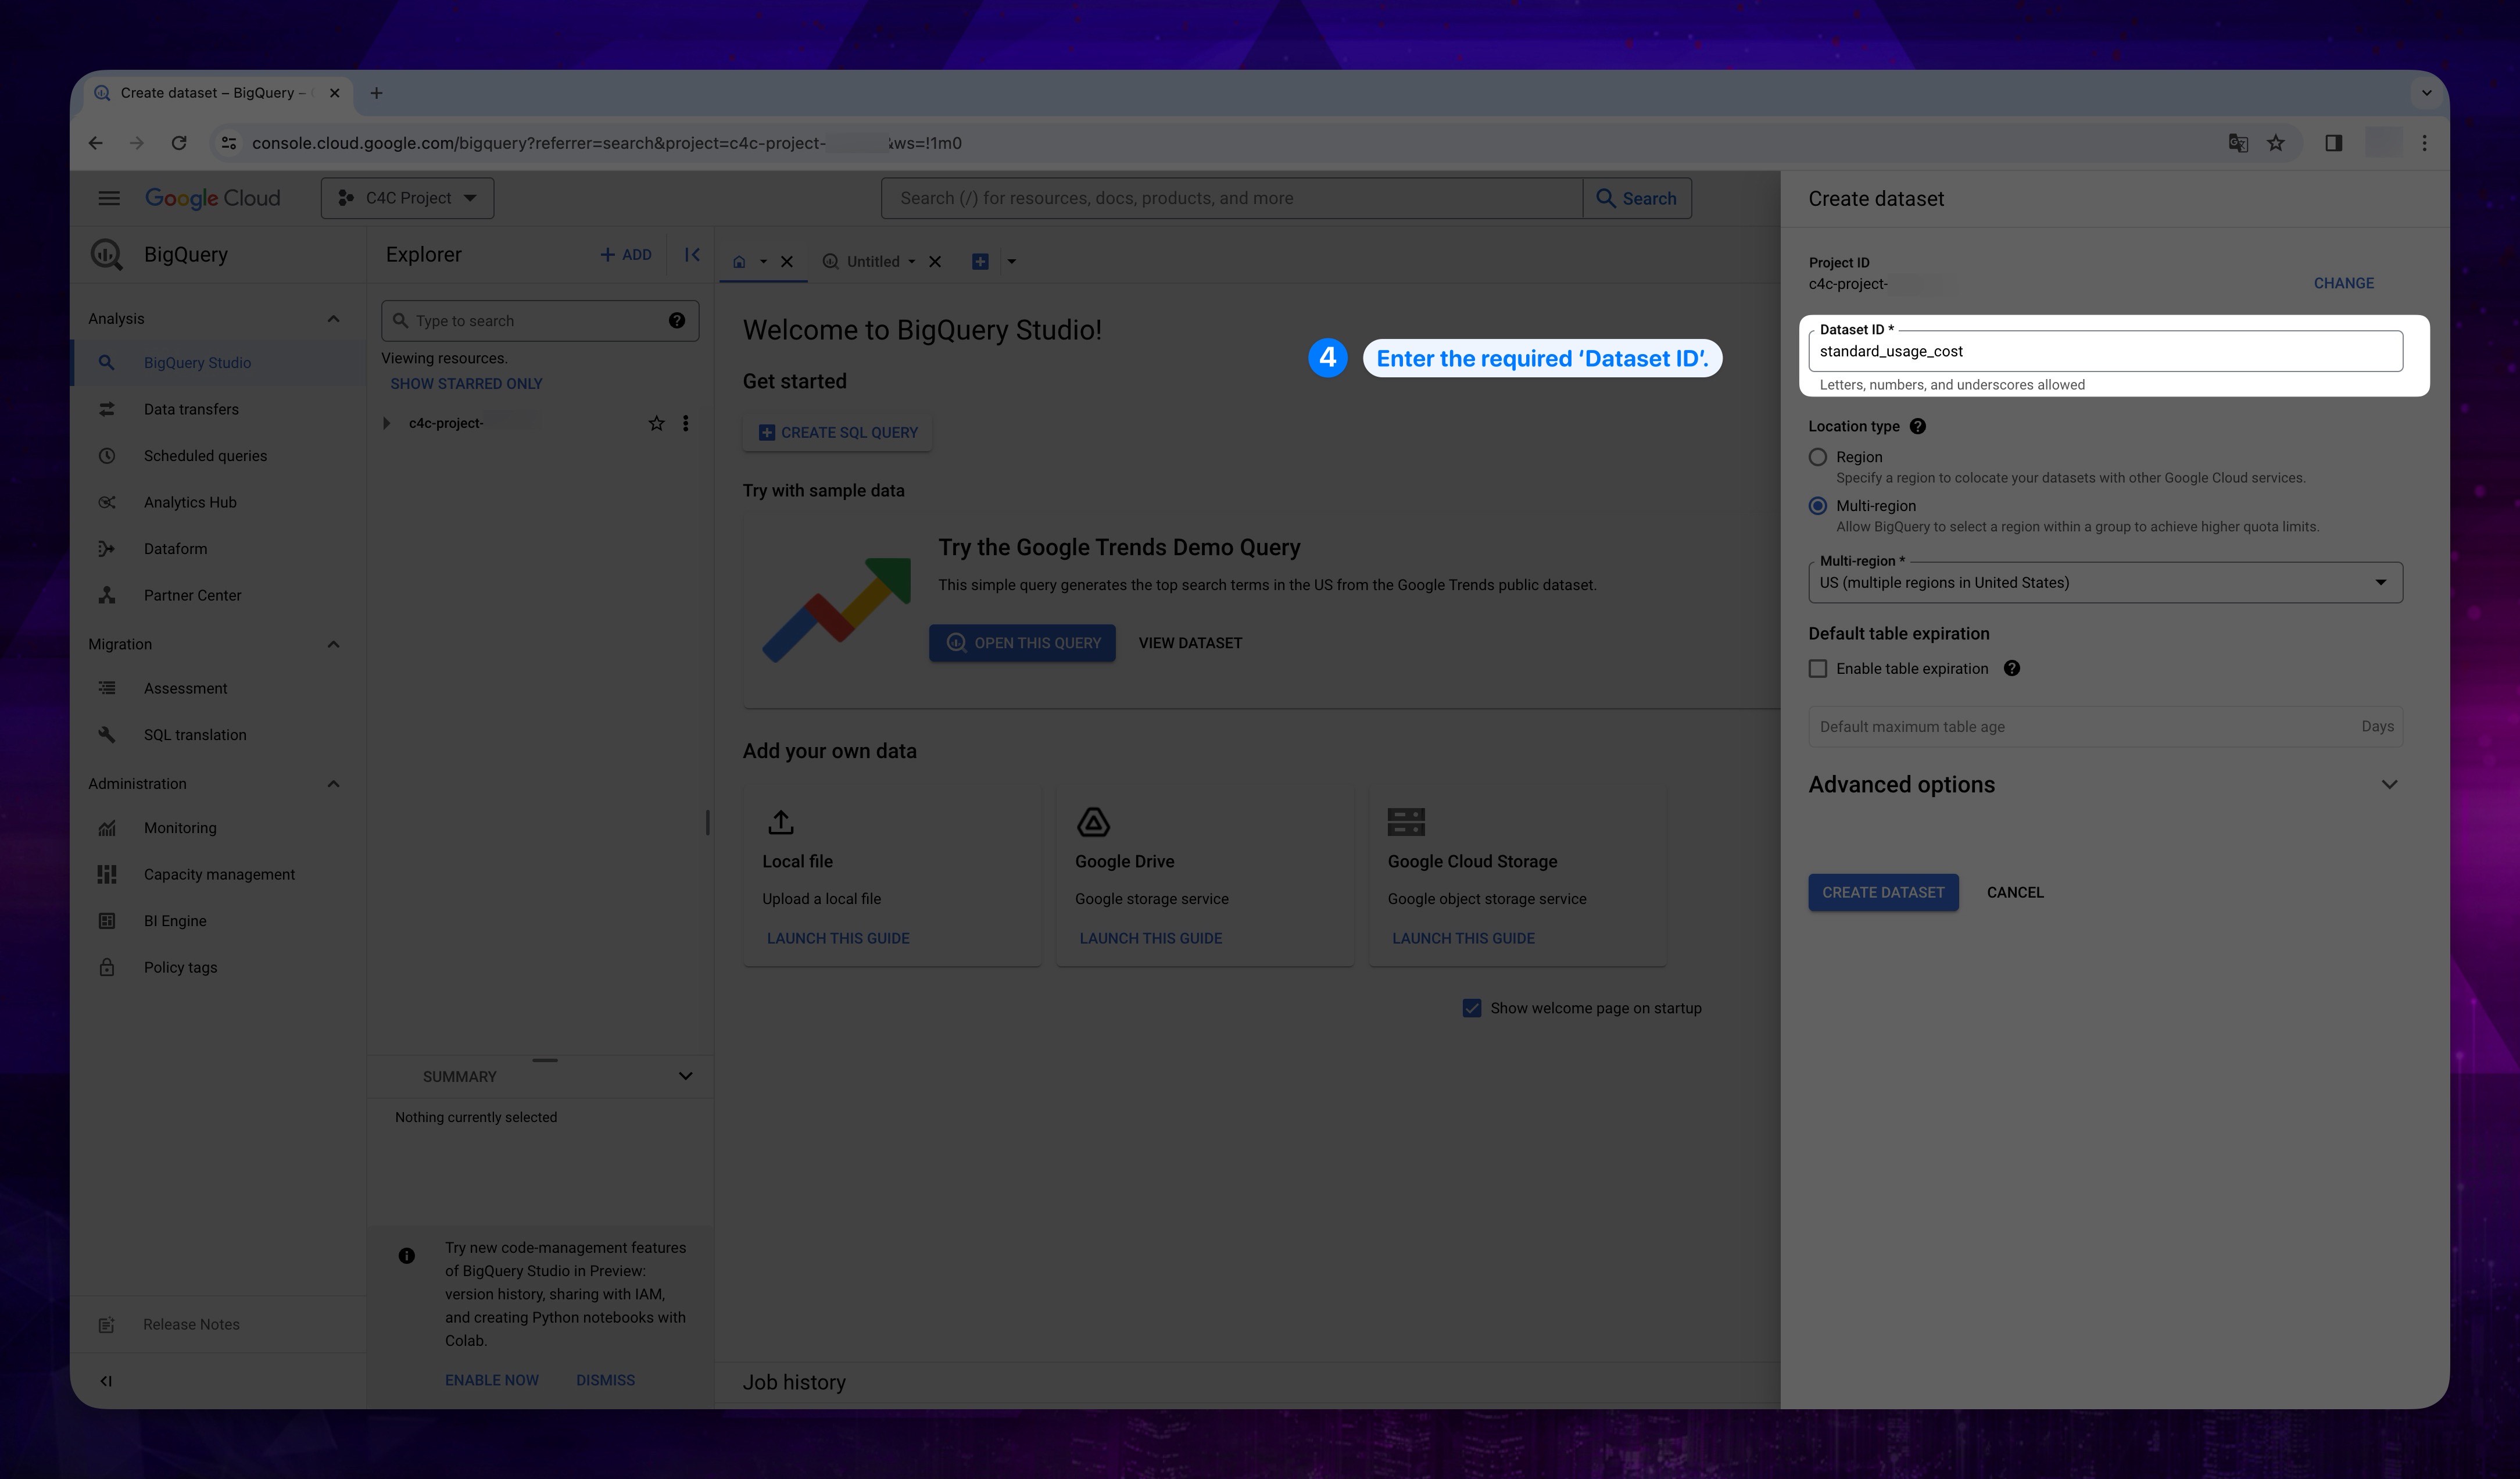Star the c4c-project resource

pos(656,423)
